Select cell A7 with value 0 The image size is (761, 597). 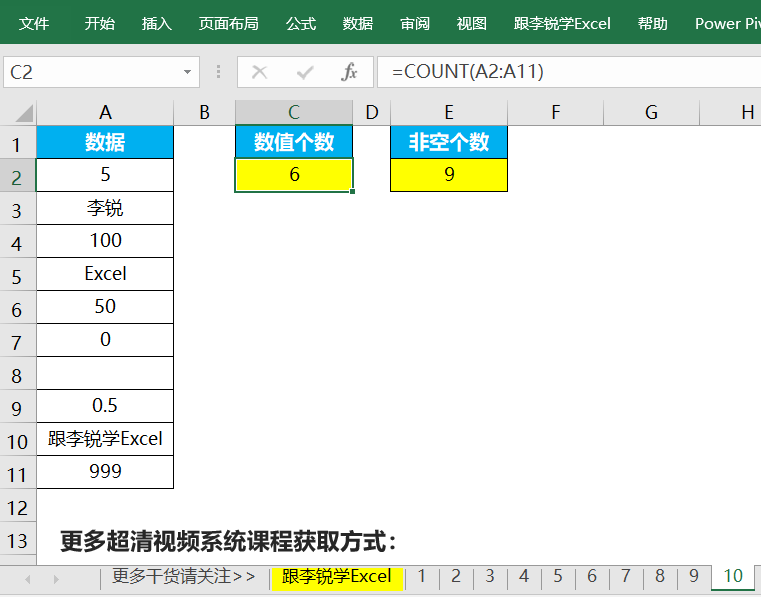[105, 340]
